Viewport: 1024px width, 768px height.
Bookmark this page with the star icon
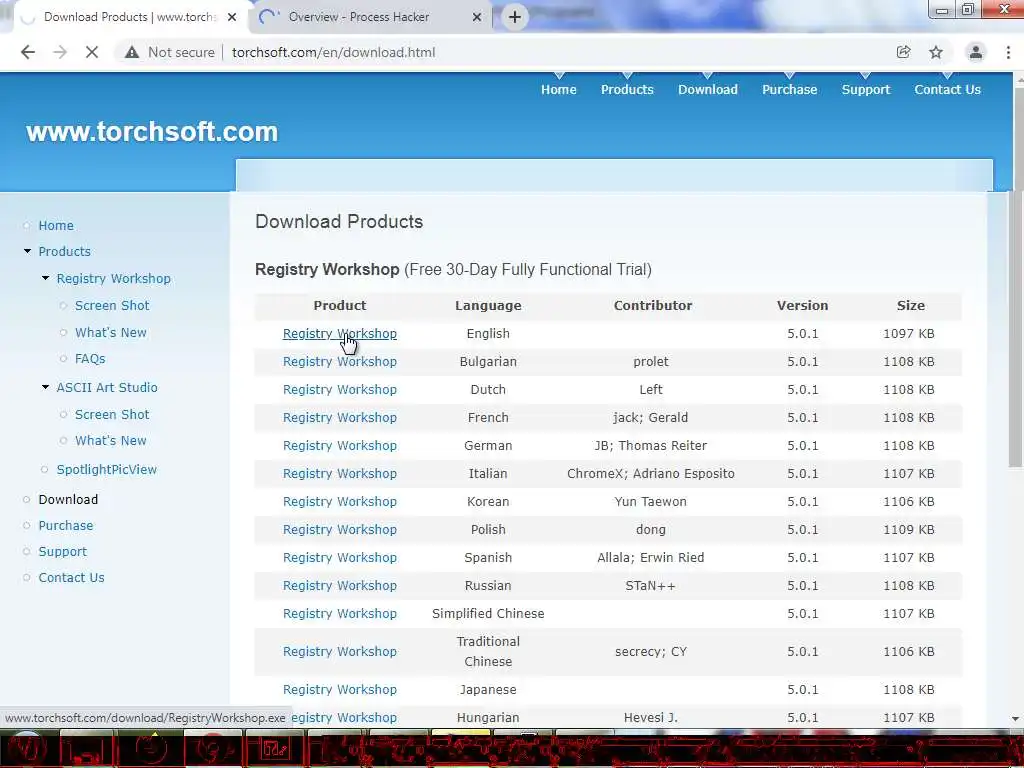936,52
